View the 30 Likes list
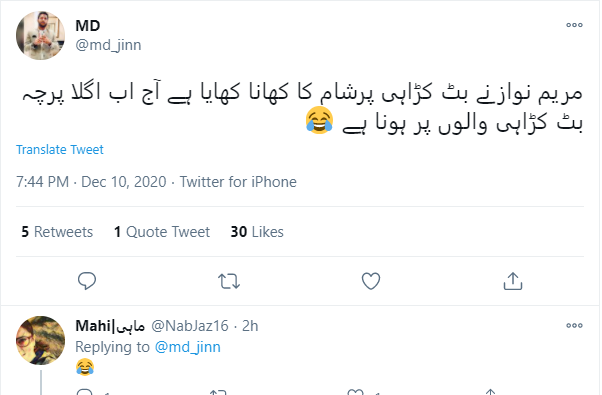 [x=257, y=232]
